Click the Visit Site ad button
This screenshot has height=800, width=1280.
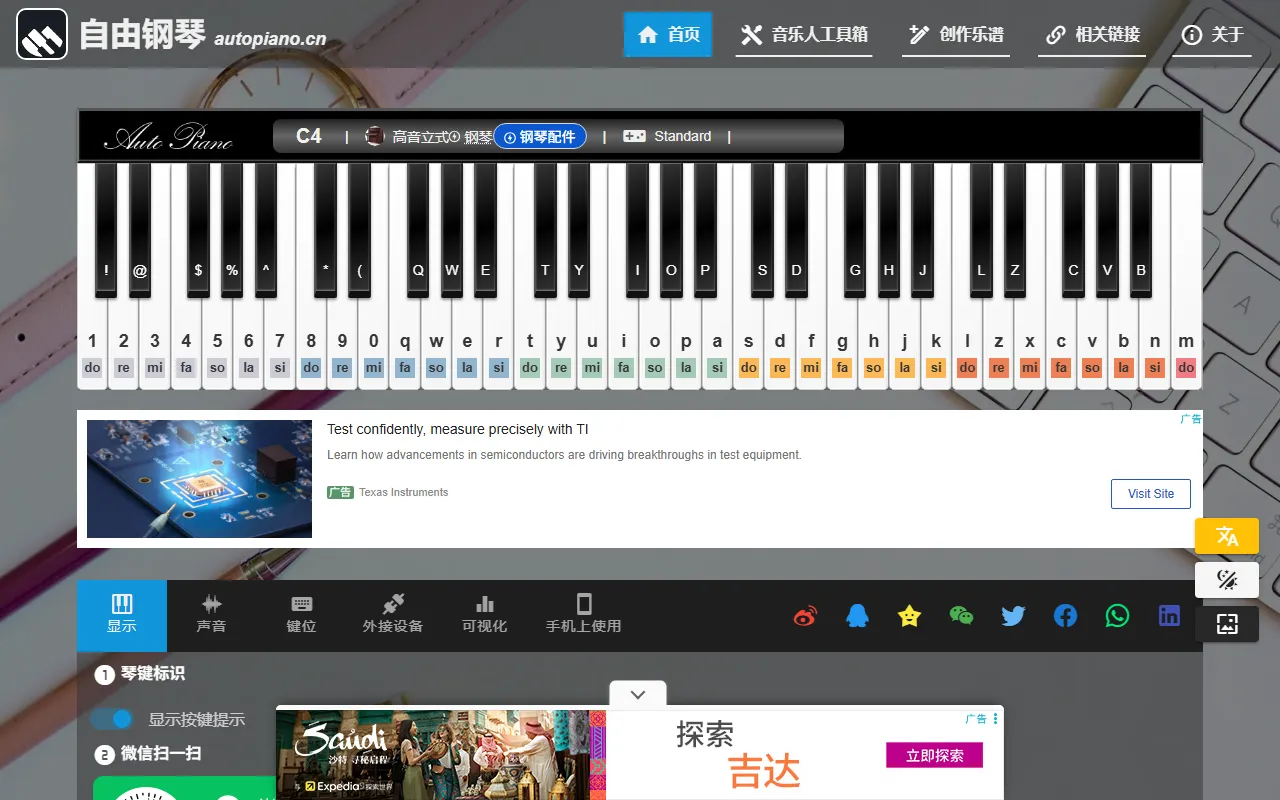(1150, 494)
